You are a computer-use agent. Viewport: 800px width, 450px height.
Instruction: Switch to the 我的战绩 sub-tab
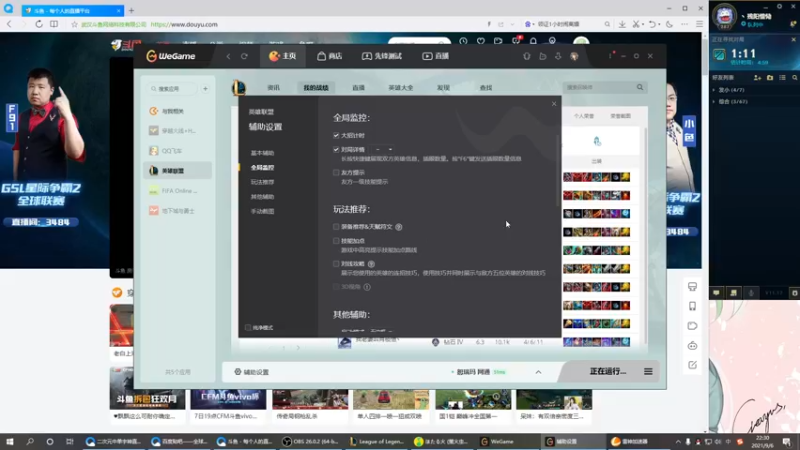[316, 88]
